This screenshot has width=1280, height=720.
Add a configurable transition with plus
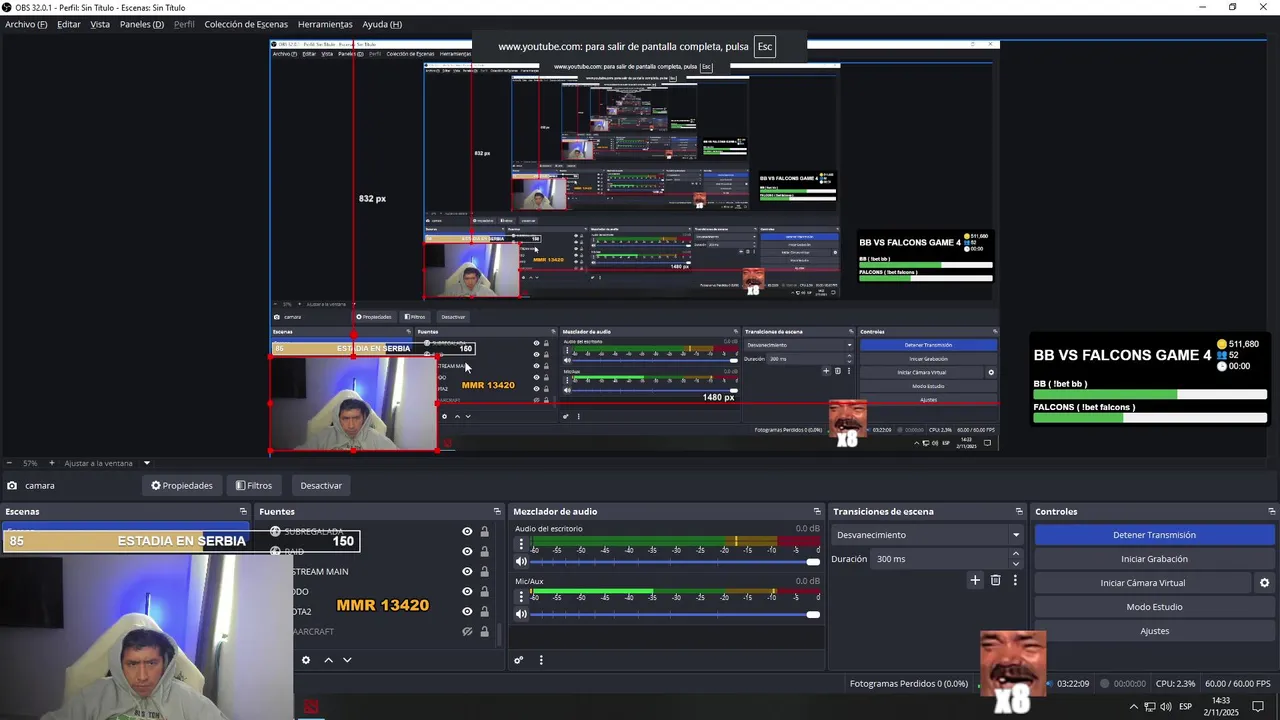click(x=975, y=580)
